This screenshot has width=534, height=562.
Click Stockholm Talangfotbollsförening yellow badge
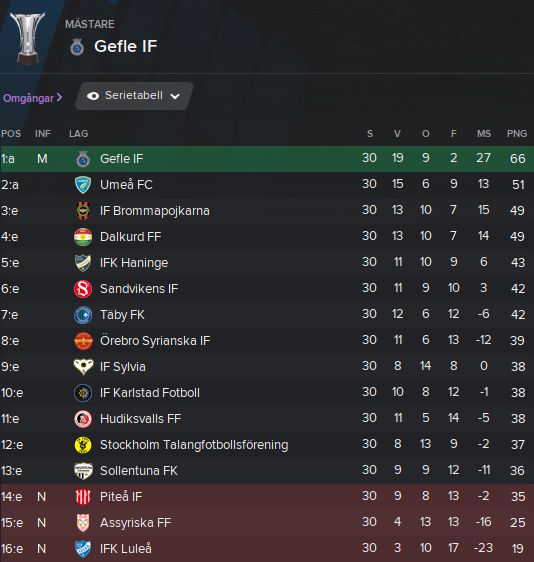pos(83,445)
